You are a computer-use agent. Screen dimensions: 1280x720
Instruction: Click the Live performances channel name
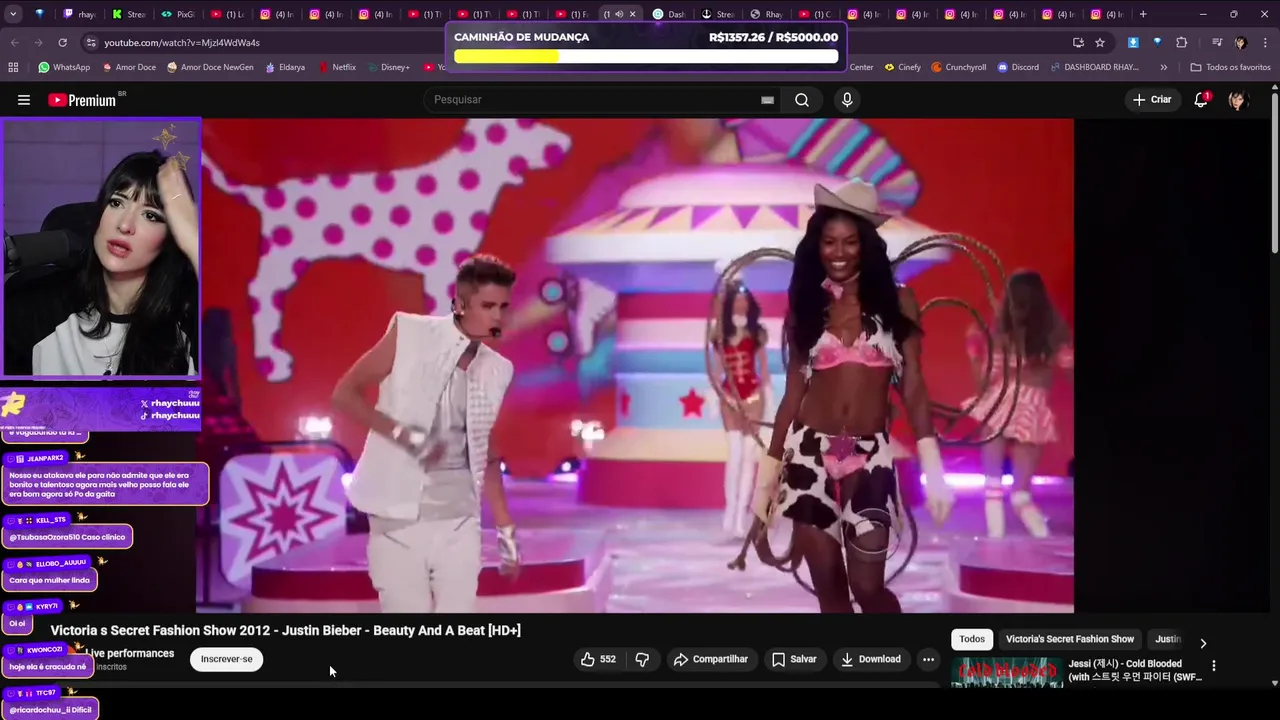tap(130, 653)
